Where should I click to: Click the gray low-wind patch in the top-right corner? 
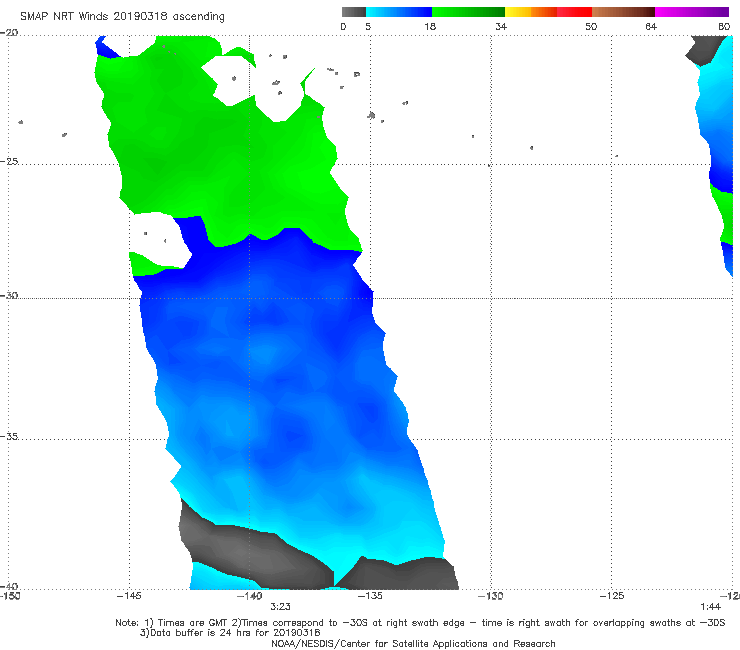(706, 50)
